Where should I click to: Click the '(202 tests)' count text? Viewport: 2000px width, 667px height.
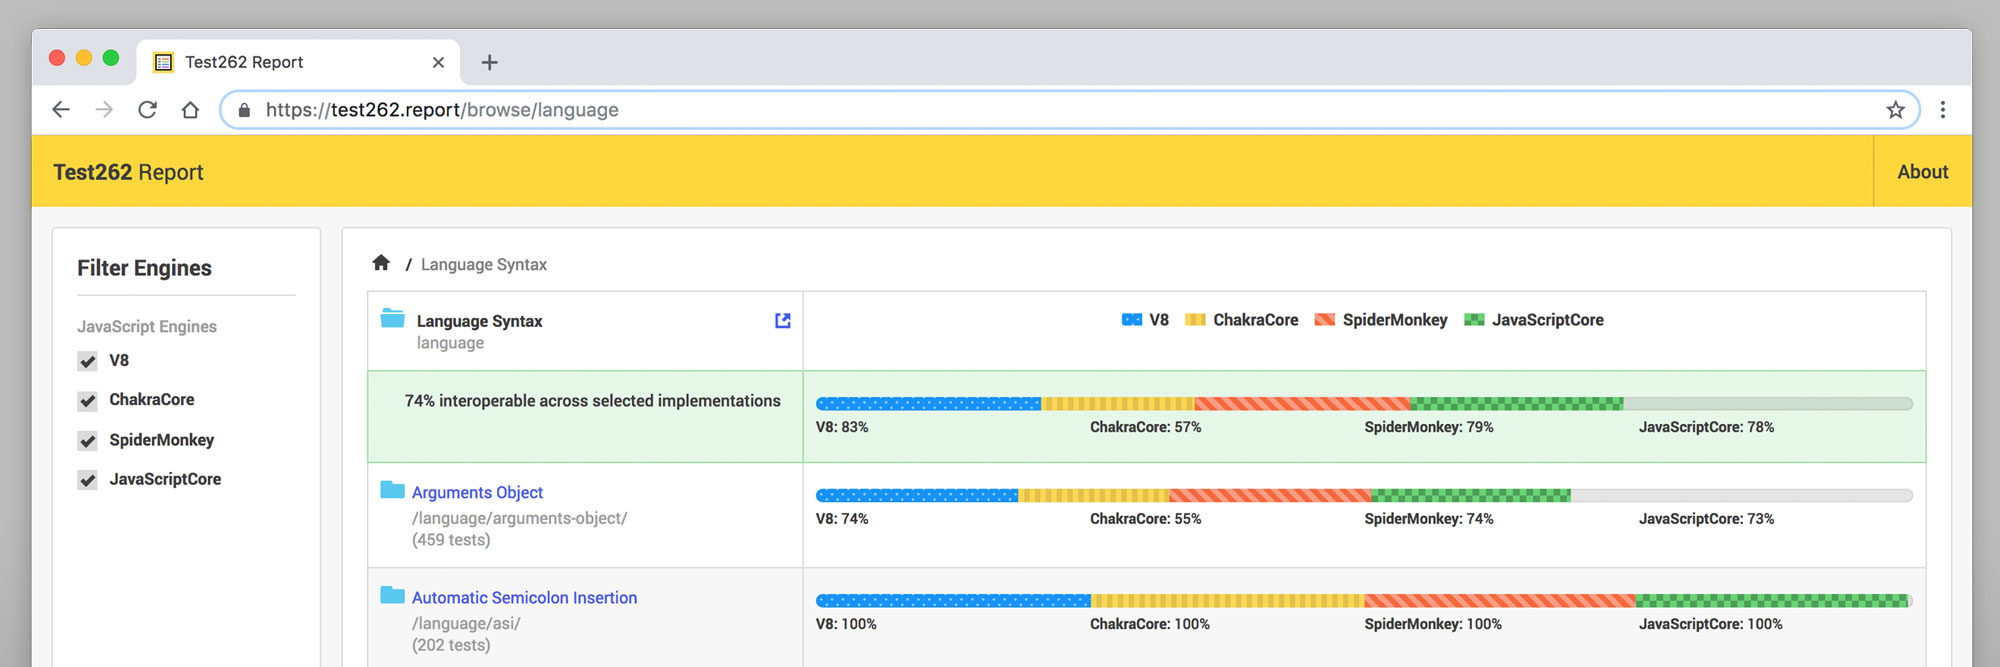coord(451,645)
